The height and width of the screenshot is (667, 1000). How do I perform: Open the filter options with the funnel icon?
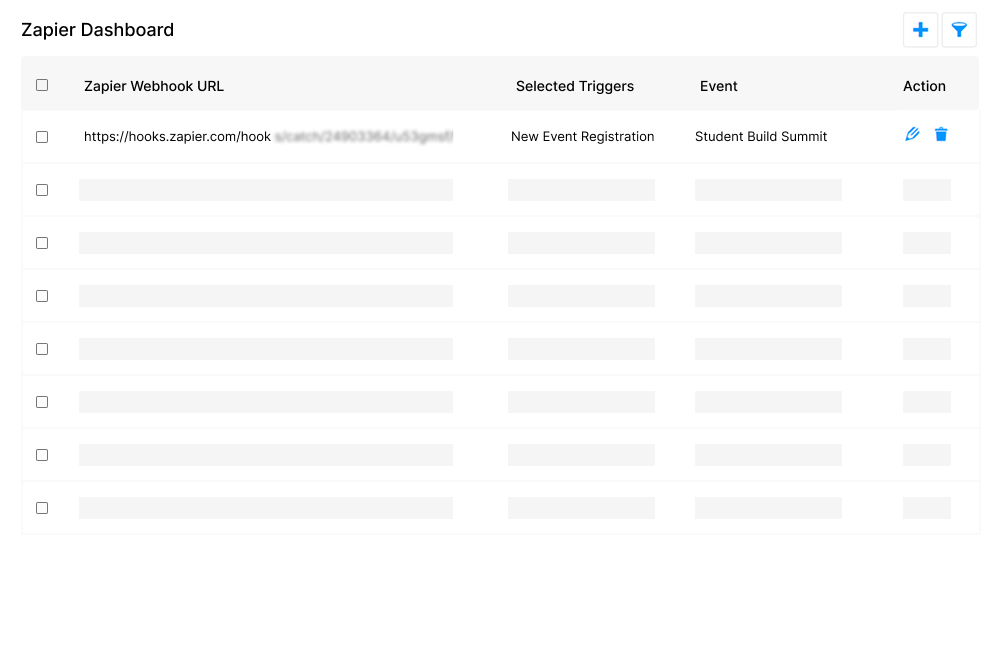click(959, 30)
